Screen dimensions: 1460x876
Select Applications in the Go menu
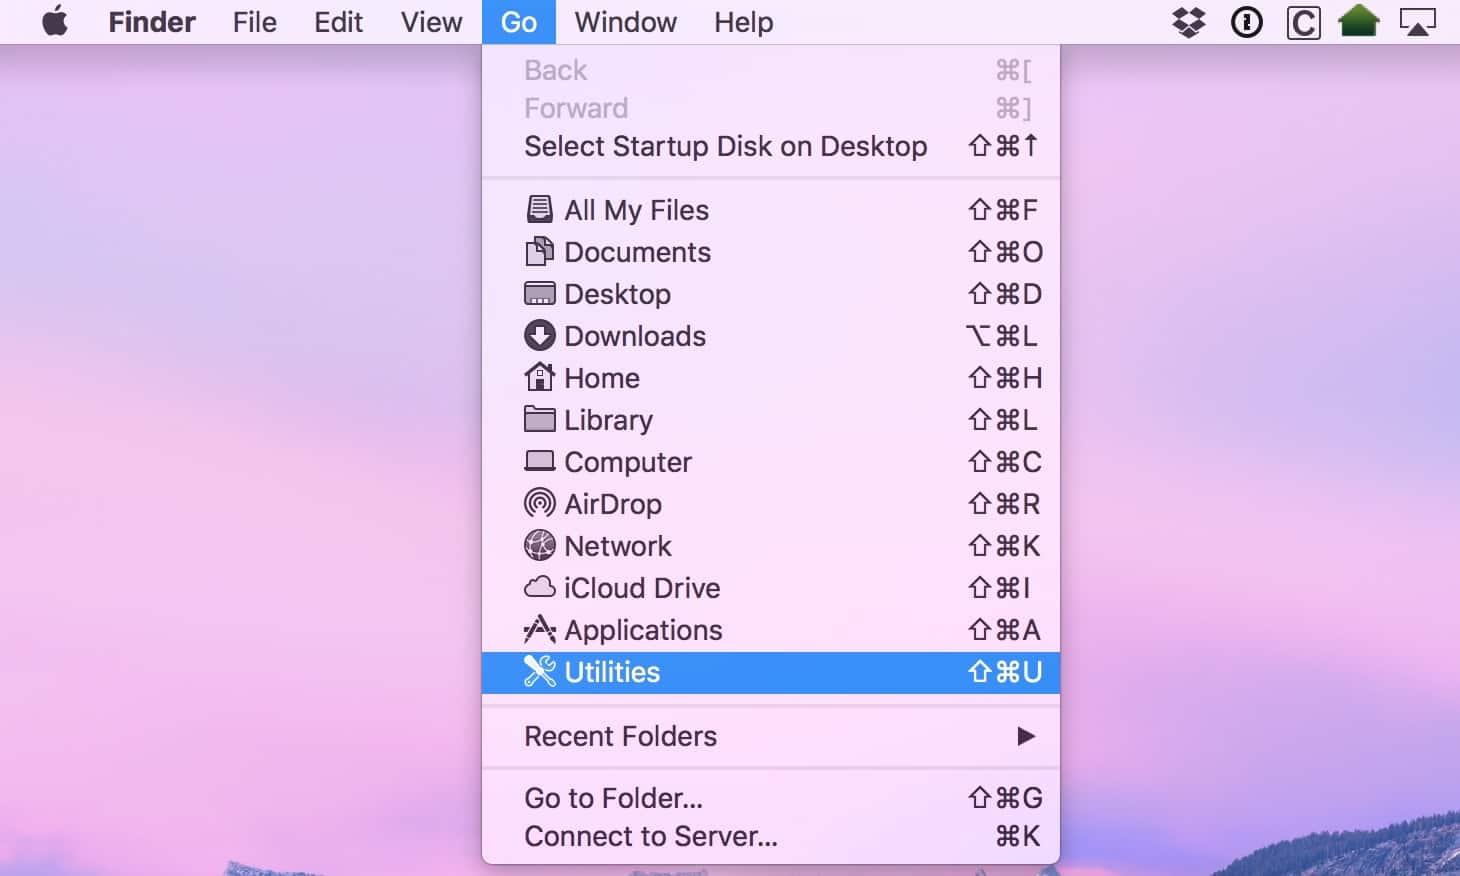[x=643, y=630]
